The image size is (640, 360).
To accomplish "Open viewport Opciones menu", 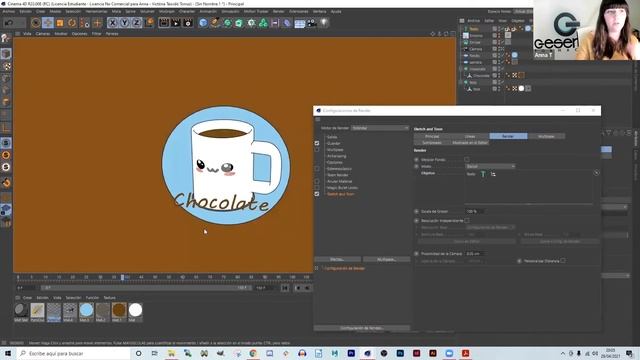I will (x=80, y=34).
